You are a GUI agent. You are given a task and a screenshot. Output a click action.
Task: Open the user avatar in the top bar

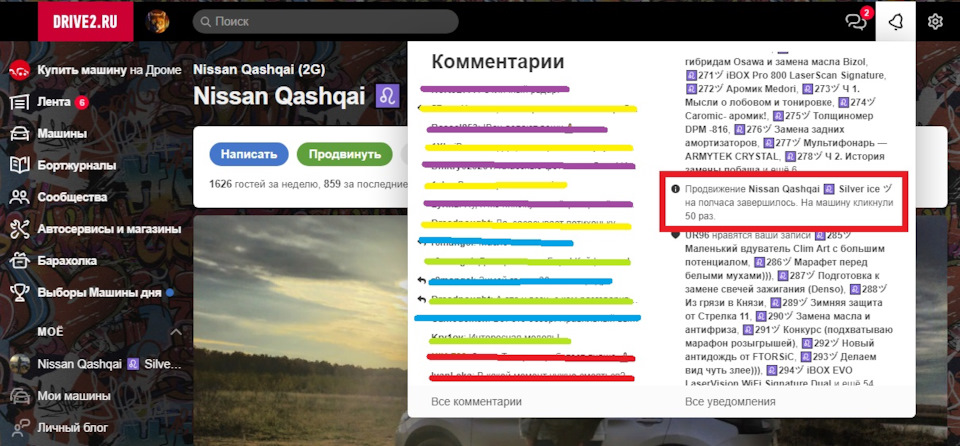(x=157, y=21)
